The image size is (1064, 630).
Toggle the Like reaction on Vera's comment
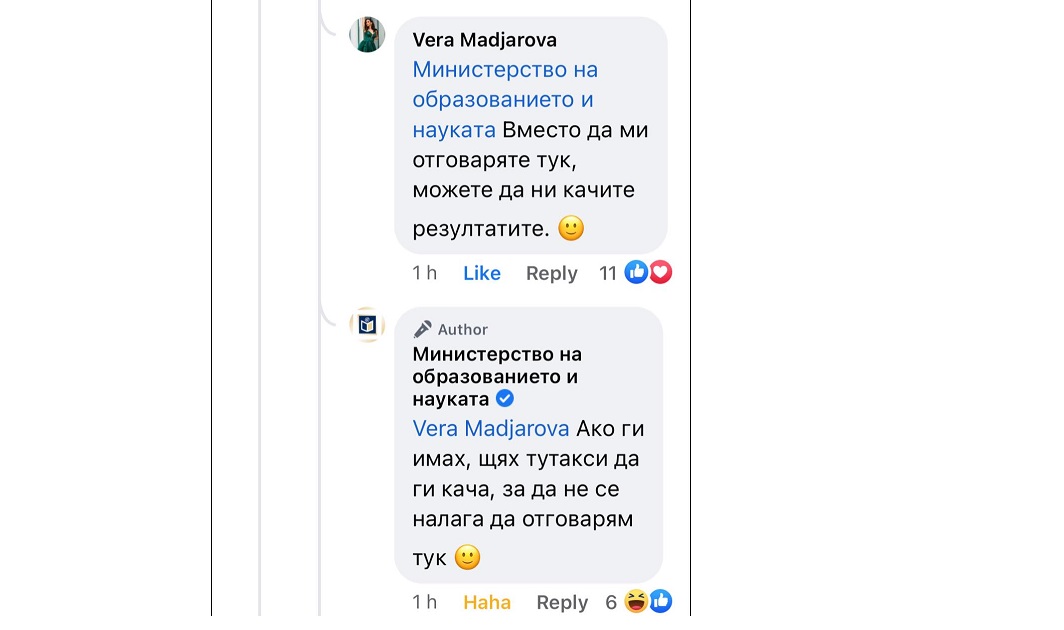point(482,272)
